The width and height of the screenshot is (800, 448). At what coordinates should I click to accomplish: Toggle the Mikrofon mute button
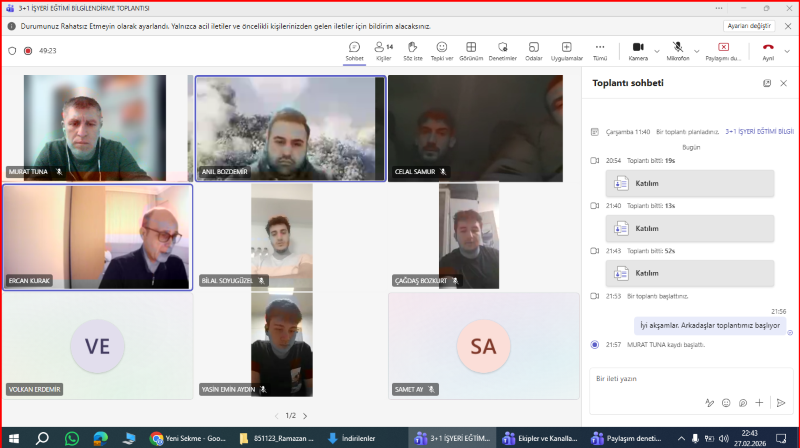click(x=677, y=50)
